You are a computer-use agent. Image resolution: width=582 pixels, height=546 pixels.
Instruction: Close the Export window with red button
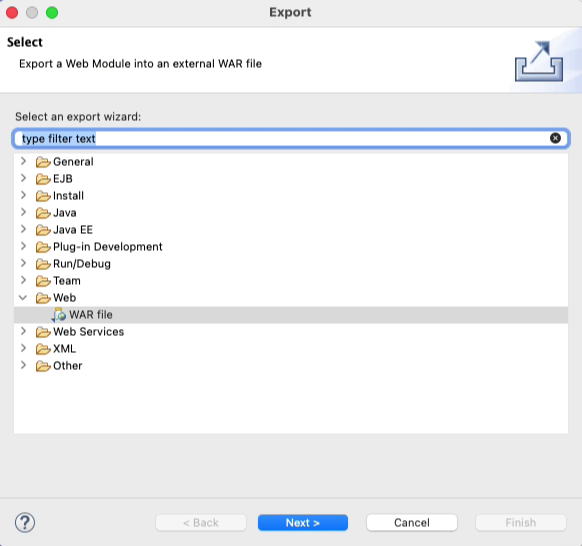pos(12,13)
